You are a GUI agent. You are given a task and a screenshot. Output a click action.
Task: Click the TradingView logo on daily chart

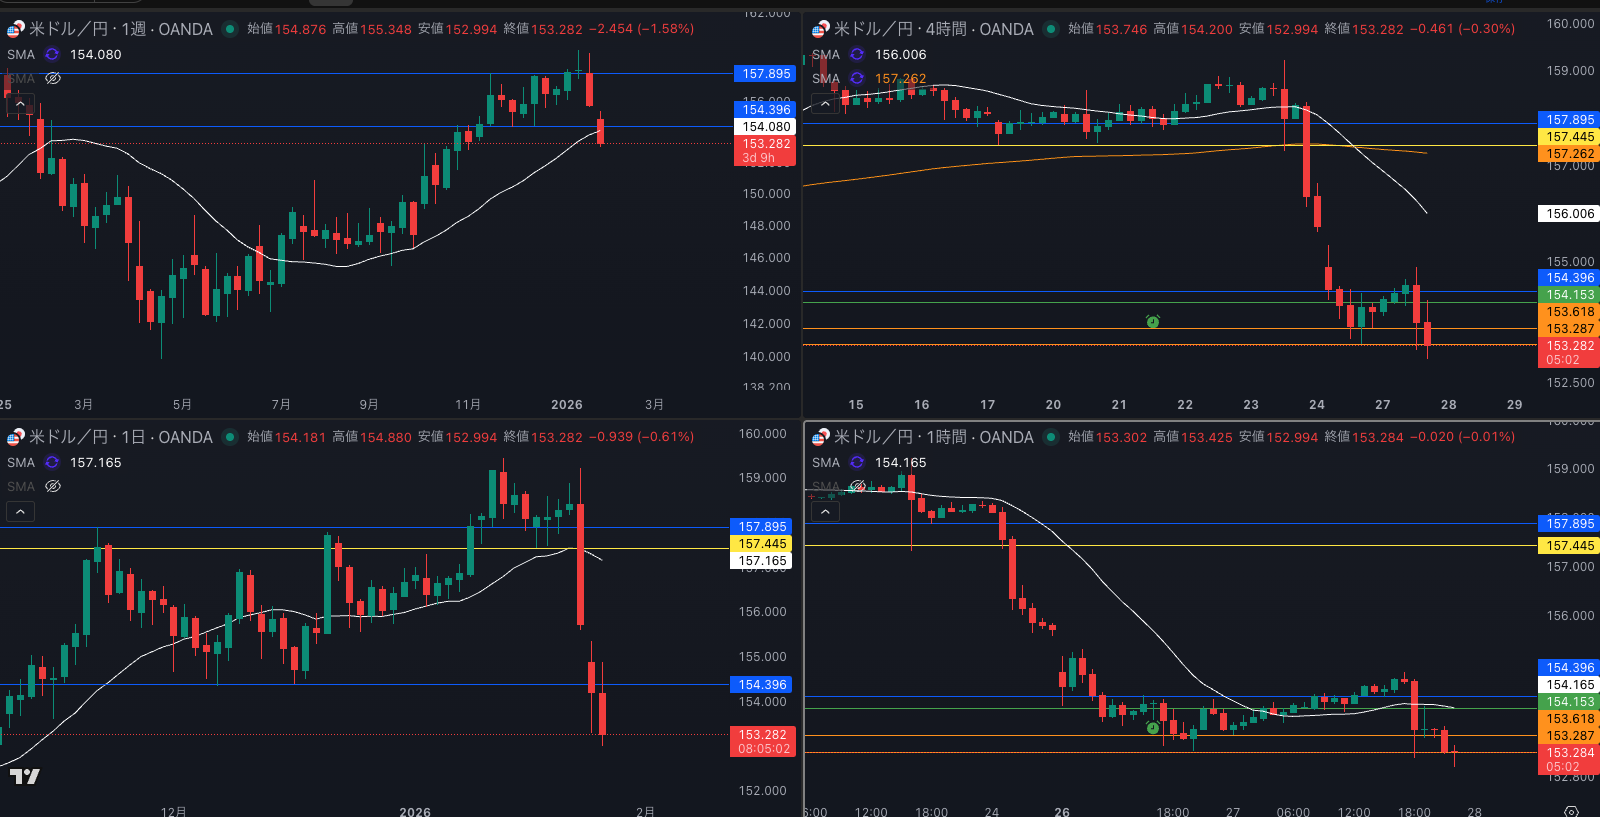tap(25, 776)
